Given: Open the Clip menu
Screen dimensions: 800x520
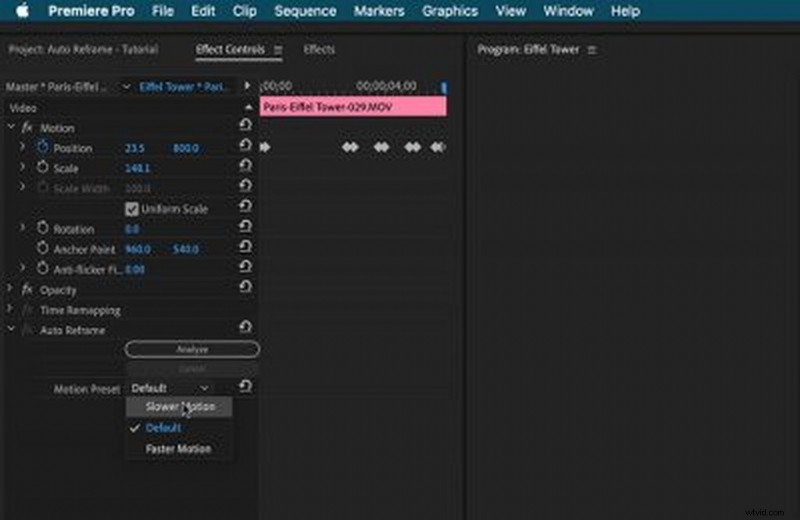Looking at the screenshot, I should 244,11.
